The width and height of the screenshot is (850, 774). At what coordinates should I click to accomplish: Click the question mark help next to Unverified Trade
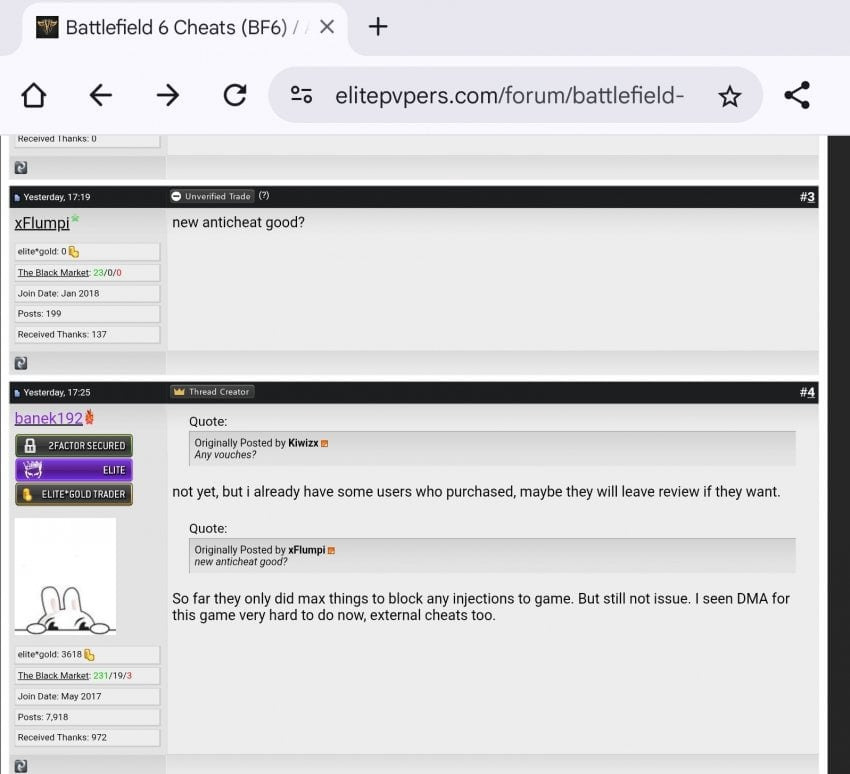pyautogui.click(x=264, y=196)
